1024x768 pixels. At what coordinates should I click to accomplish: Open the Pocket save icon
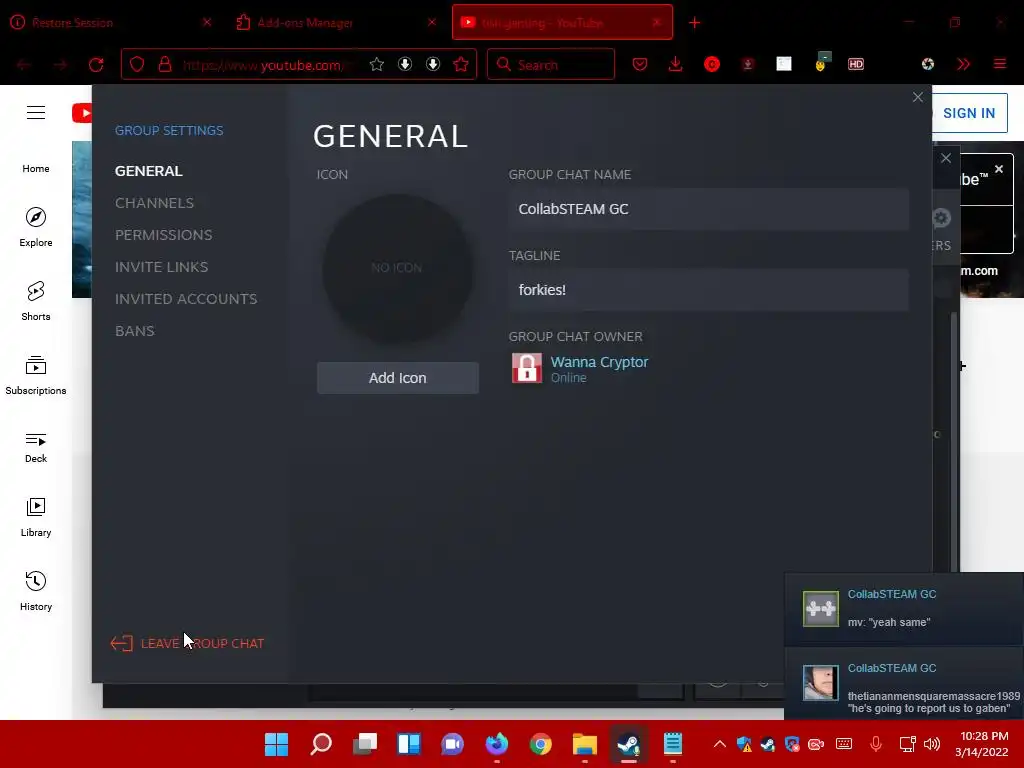tap(640, 64)
